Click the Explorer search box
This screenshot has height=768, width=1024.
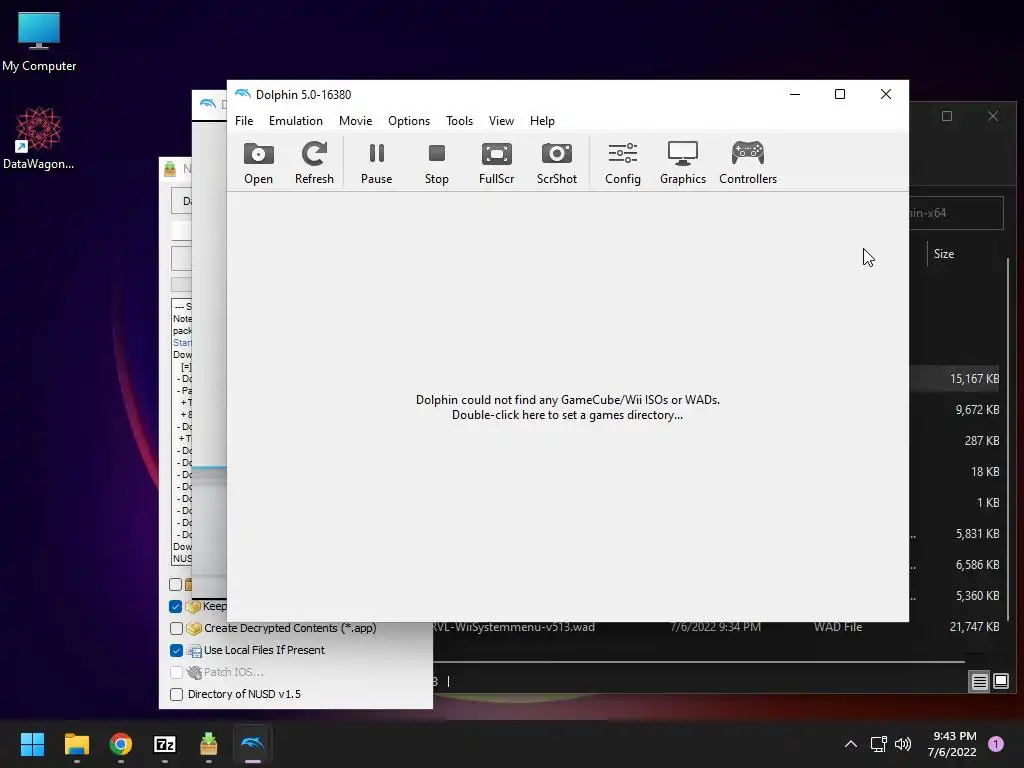(x=956, y=213)
